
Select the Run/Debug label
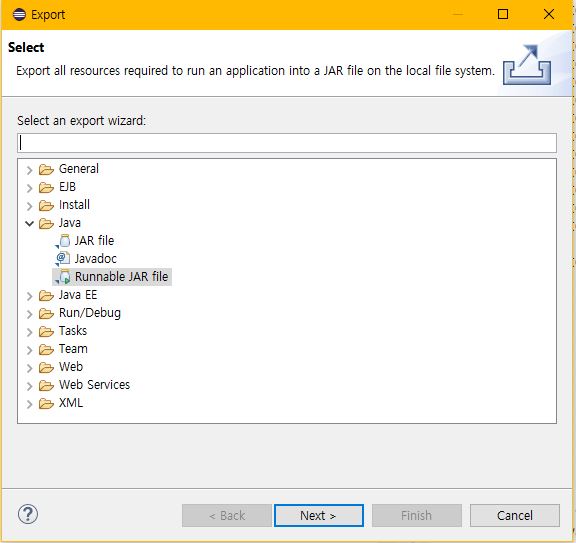coord(90,313)
